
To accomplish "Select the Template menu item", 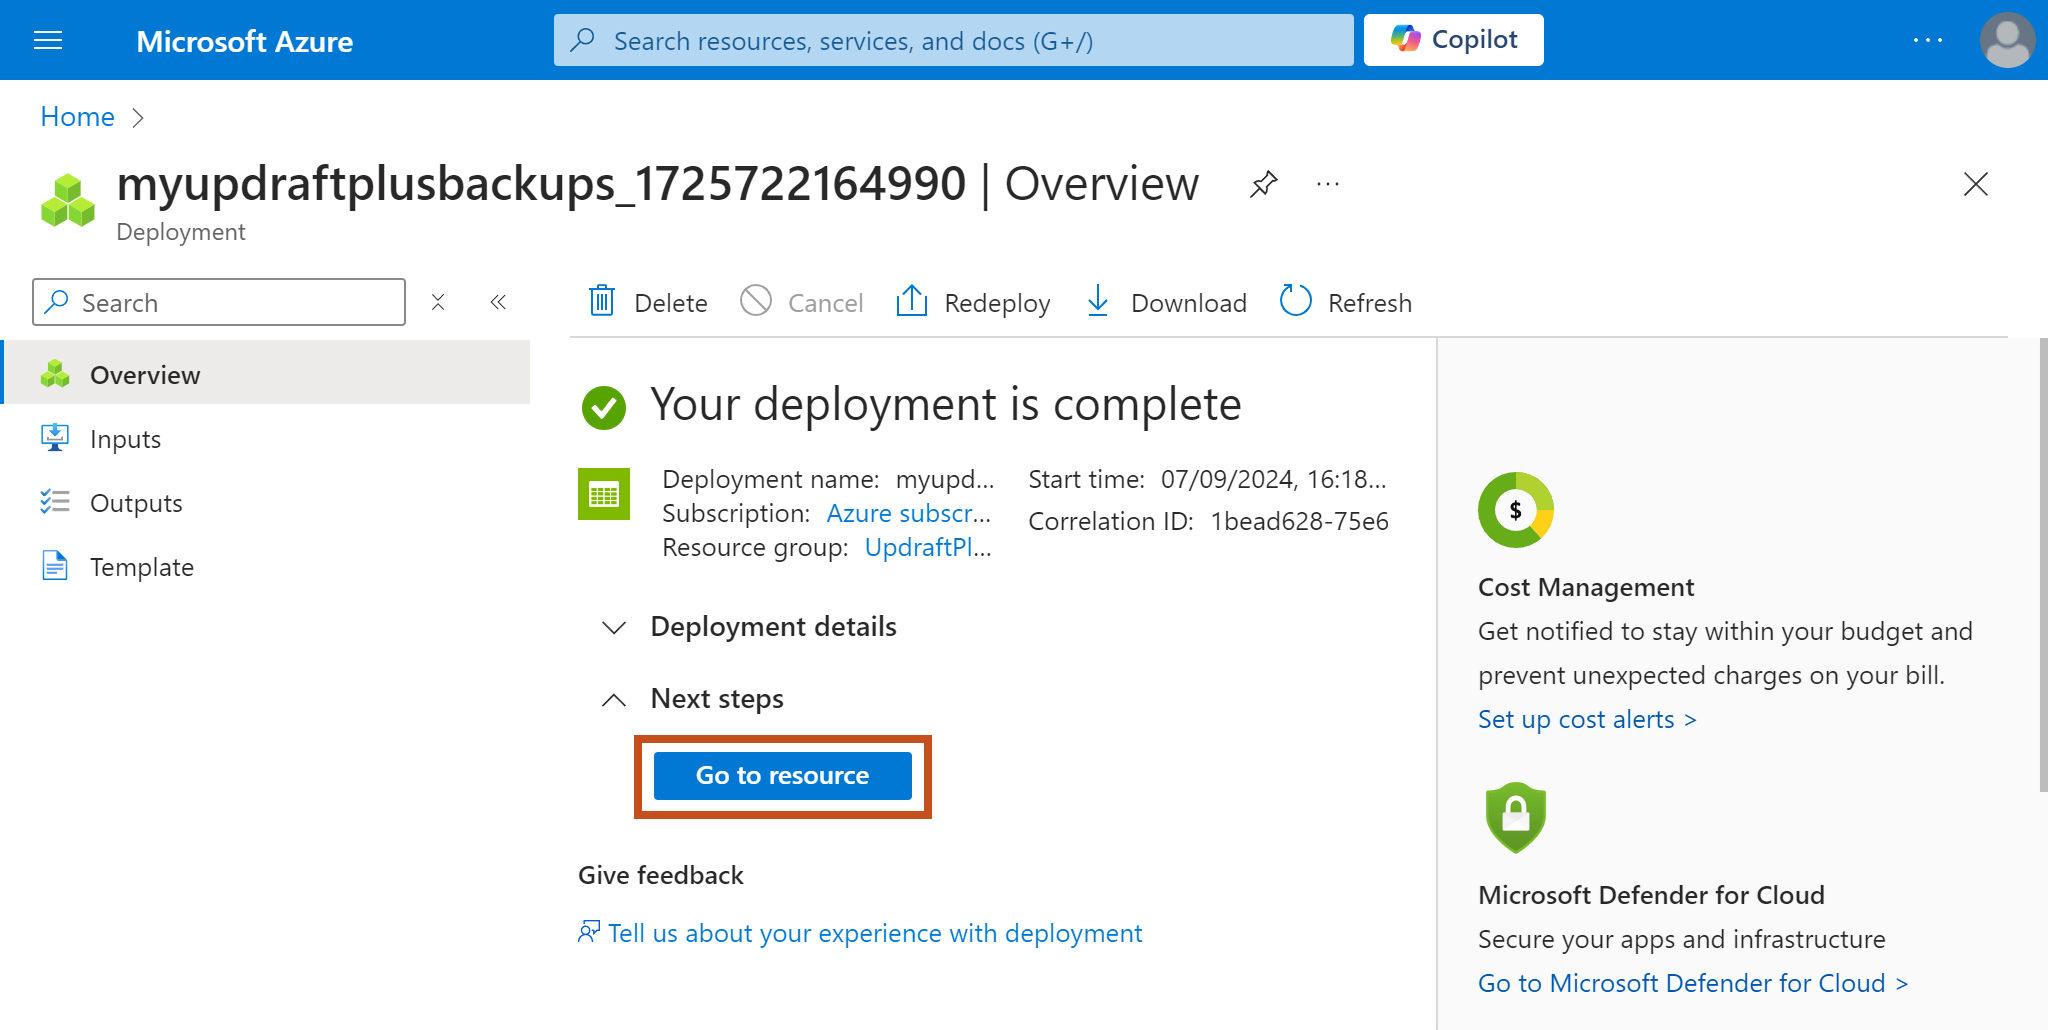I will (141, 567).
